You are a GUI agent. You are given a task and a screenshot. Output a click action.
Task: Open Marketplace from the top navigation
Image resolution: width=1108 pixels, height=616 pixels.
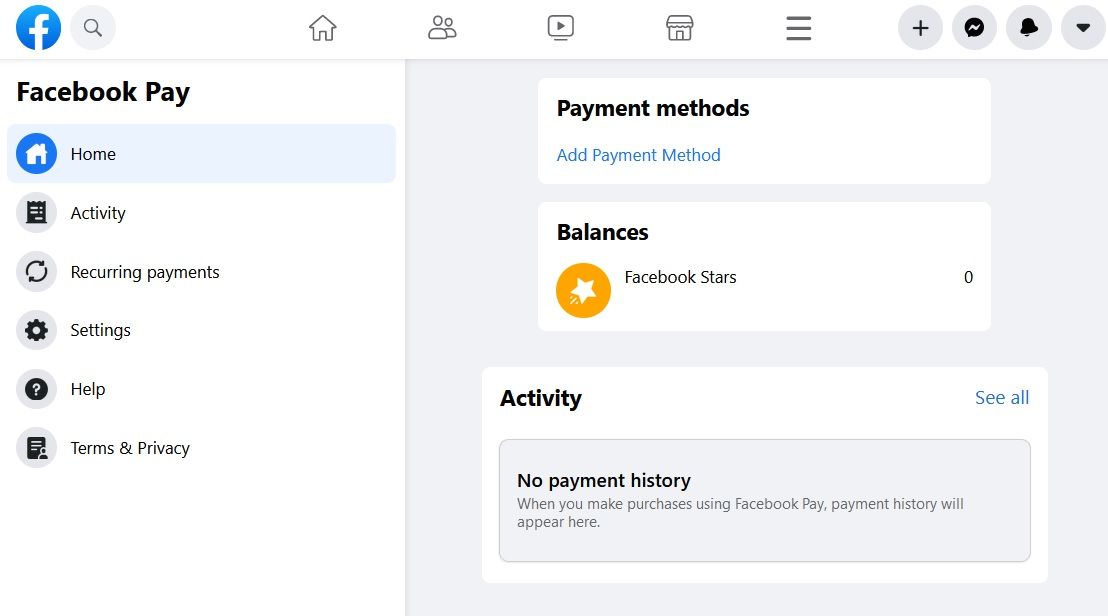679,27
